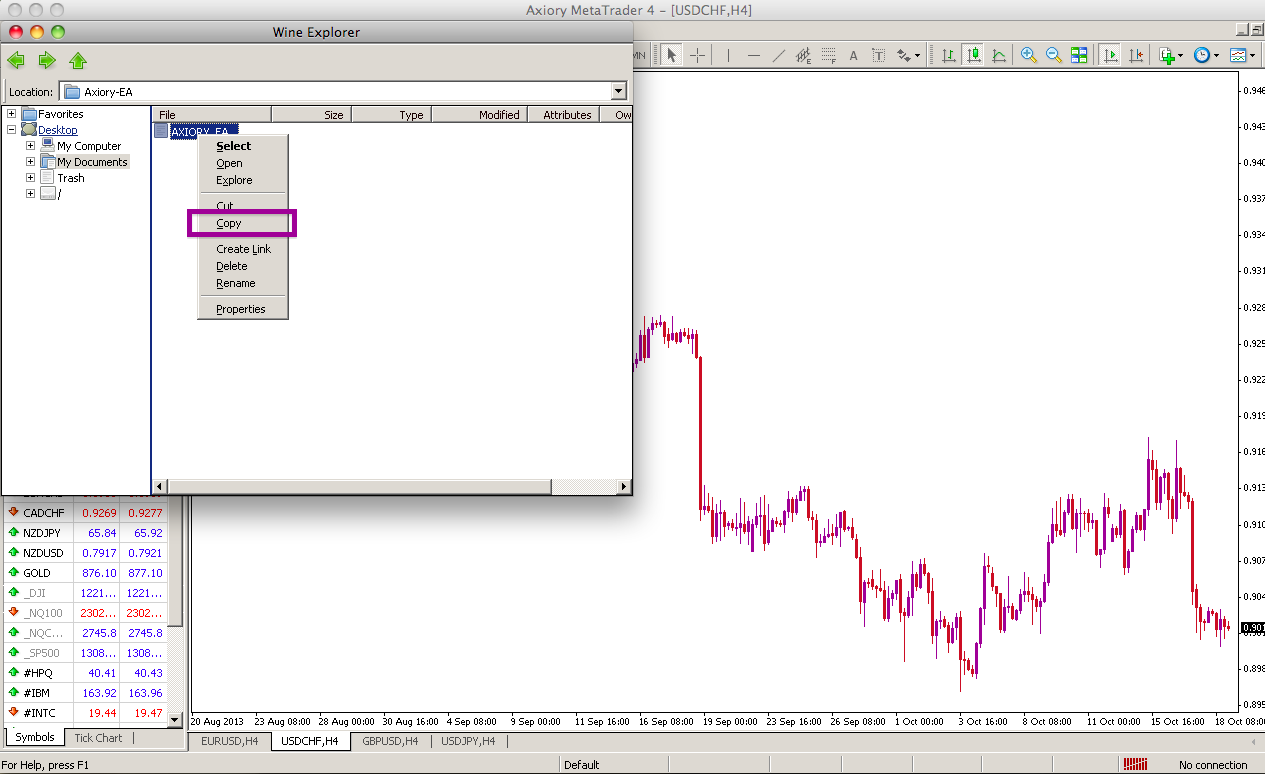The image size is (1265, 774).
Task: Switch chart to line chart mode
Action: pos(997,55)
